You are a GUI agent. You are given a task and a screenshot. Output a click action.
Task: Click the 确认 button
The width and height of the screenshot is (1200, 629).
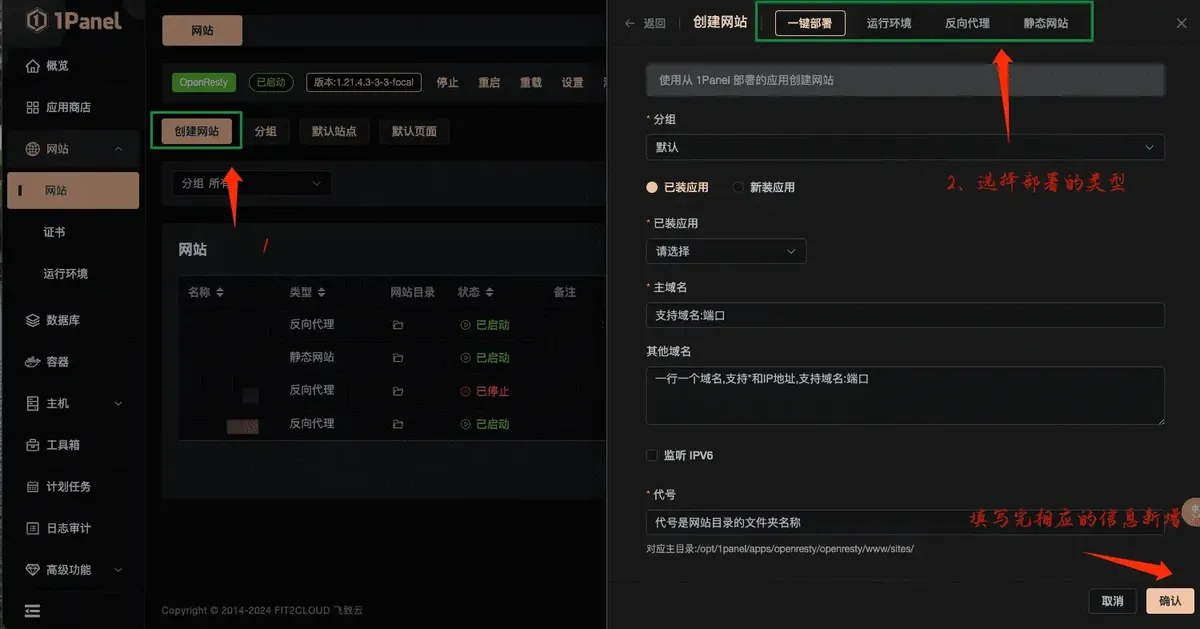coord(1169,601)
